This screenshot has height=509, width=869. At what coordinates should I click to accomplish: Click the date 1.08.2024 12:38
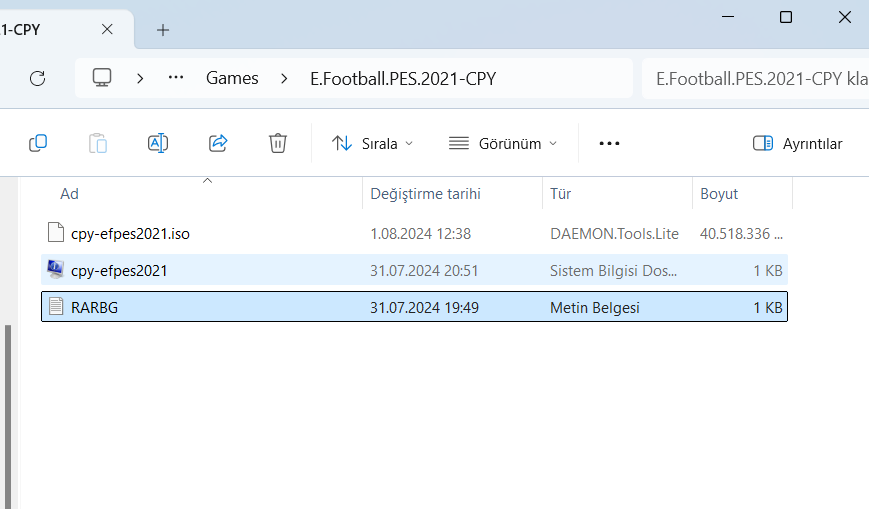[x=420, y=233]
